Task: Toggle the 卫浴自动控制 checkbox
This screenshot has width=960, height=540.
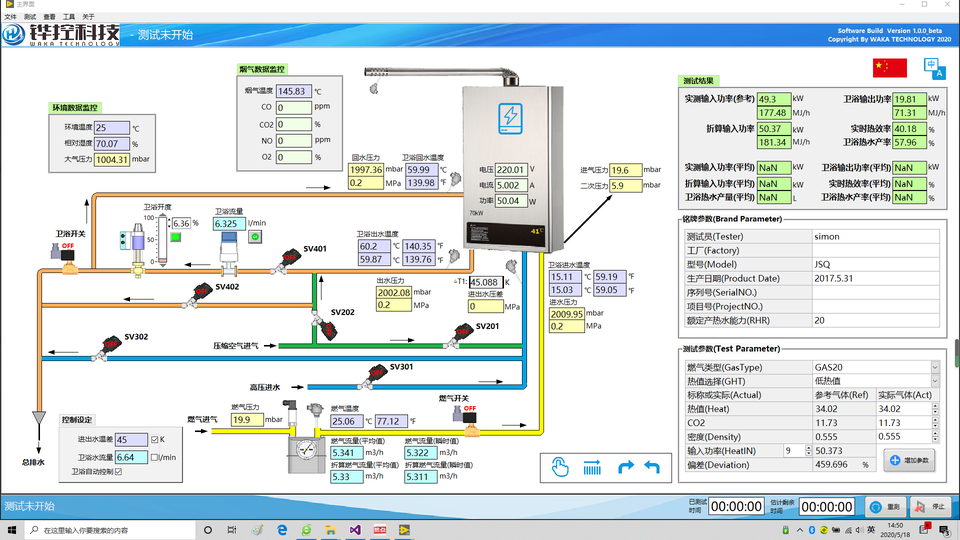Action: click(118, 471)
